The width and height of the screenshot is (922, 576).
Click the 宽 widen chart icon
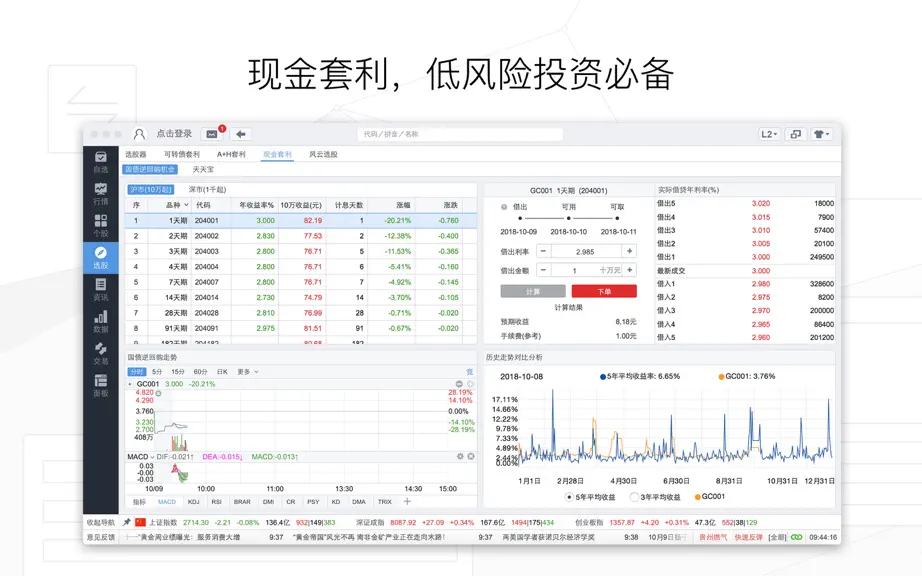coord(470,372)
